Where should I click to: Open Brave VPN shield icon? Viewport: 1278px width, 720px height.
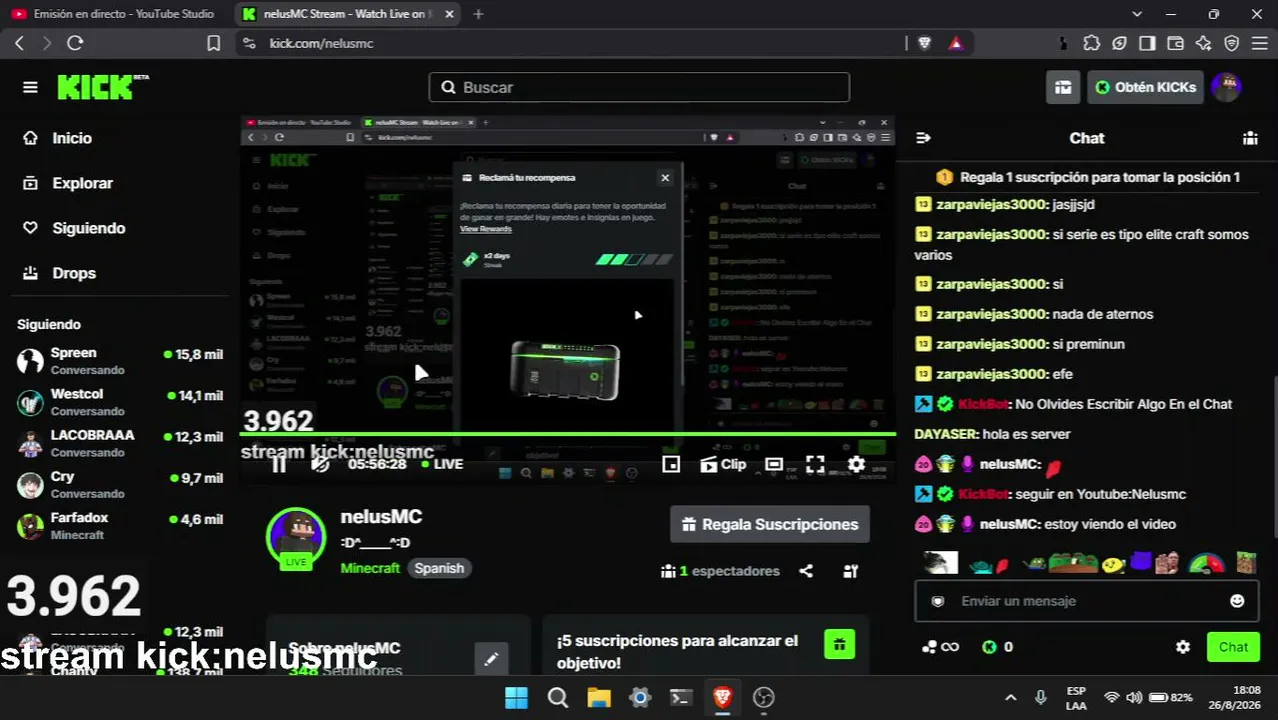[x=1231, y=43]
